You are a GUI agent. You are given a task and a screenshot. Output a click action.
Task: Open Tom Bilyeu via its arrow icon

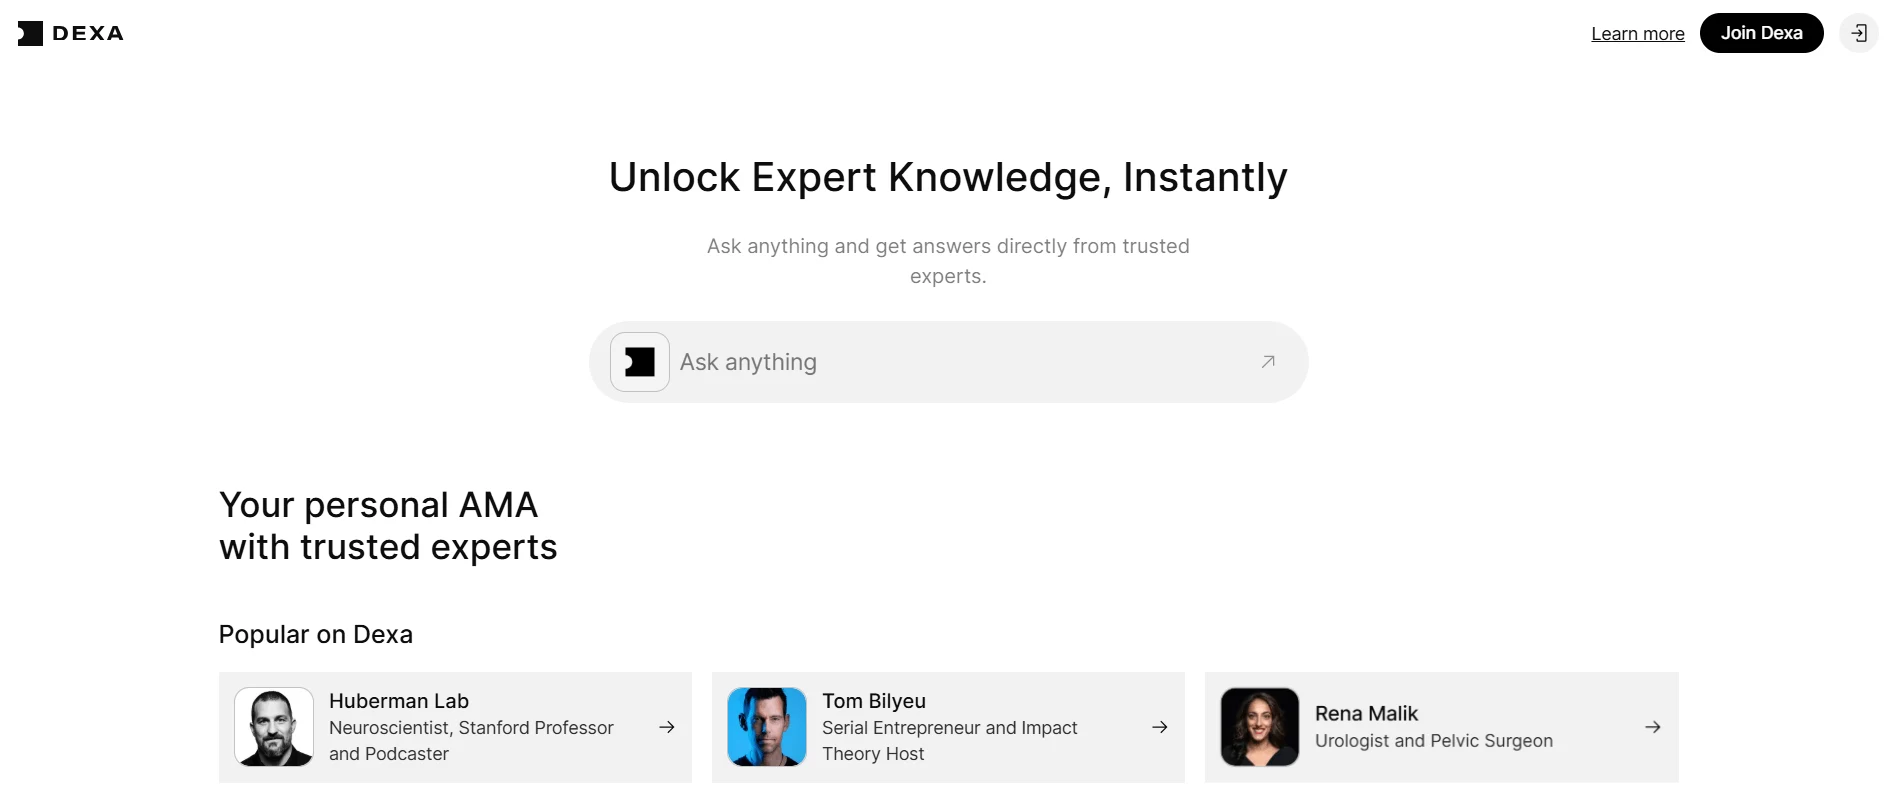tap(1159, 727)
